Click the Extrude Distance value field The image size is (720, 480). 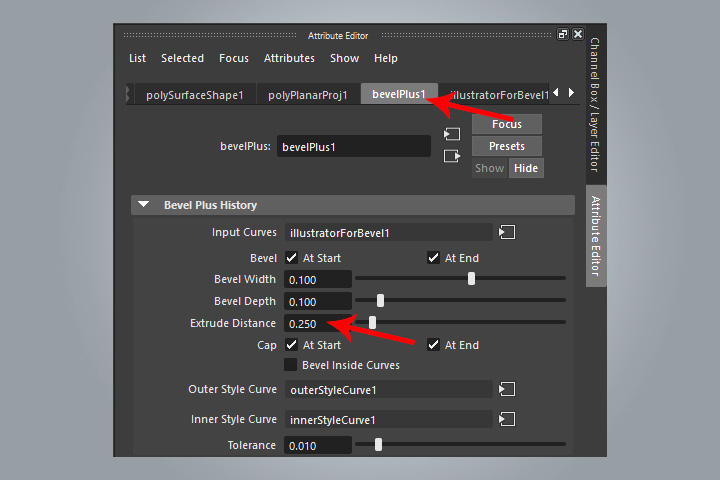click(x=317, y=323)
